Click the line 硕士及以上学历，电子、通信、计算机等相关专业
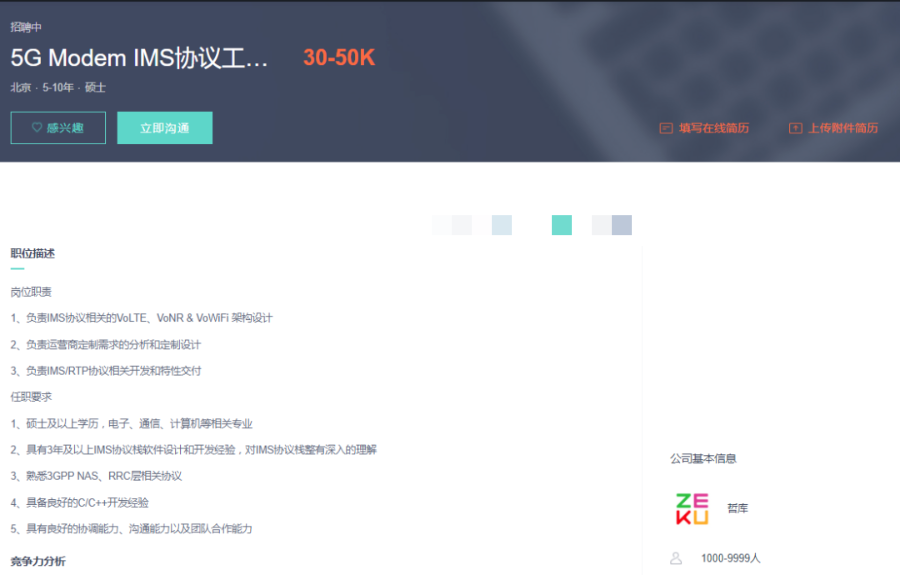900x575 pixels. [131, 424]
